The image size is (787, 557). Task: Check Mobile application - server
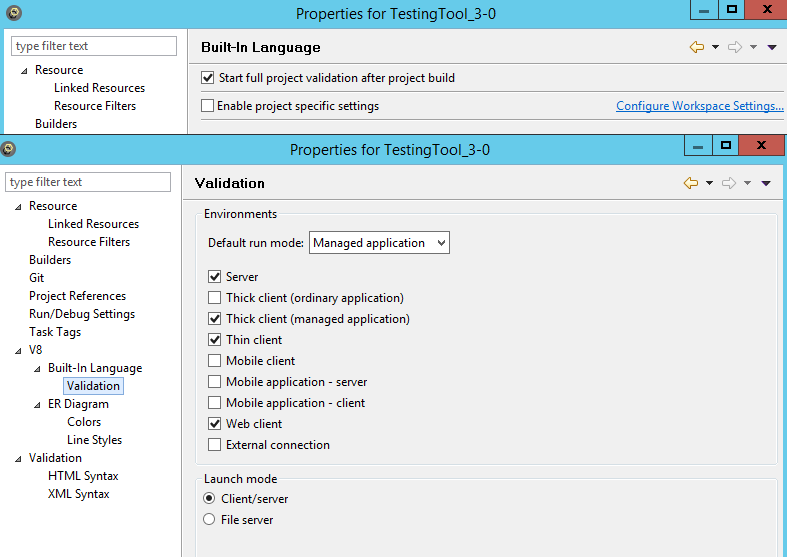(x=214, y=382)
